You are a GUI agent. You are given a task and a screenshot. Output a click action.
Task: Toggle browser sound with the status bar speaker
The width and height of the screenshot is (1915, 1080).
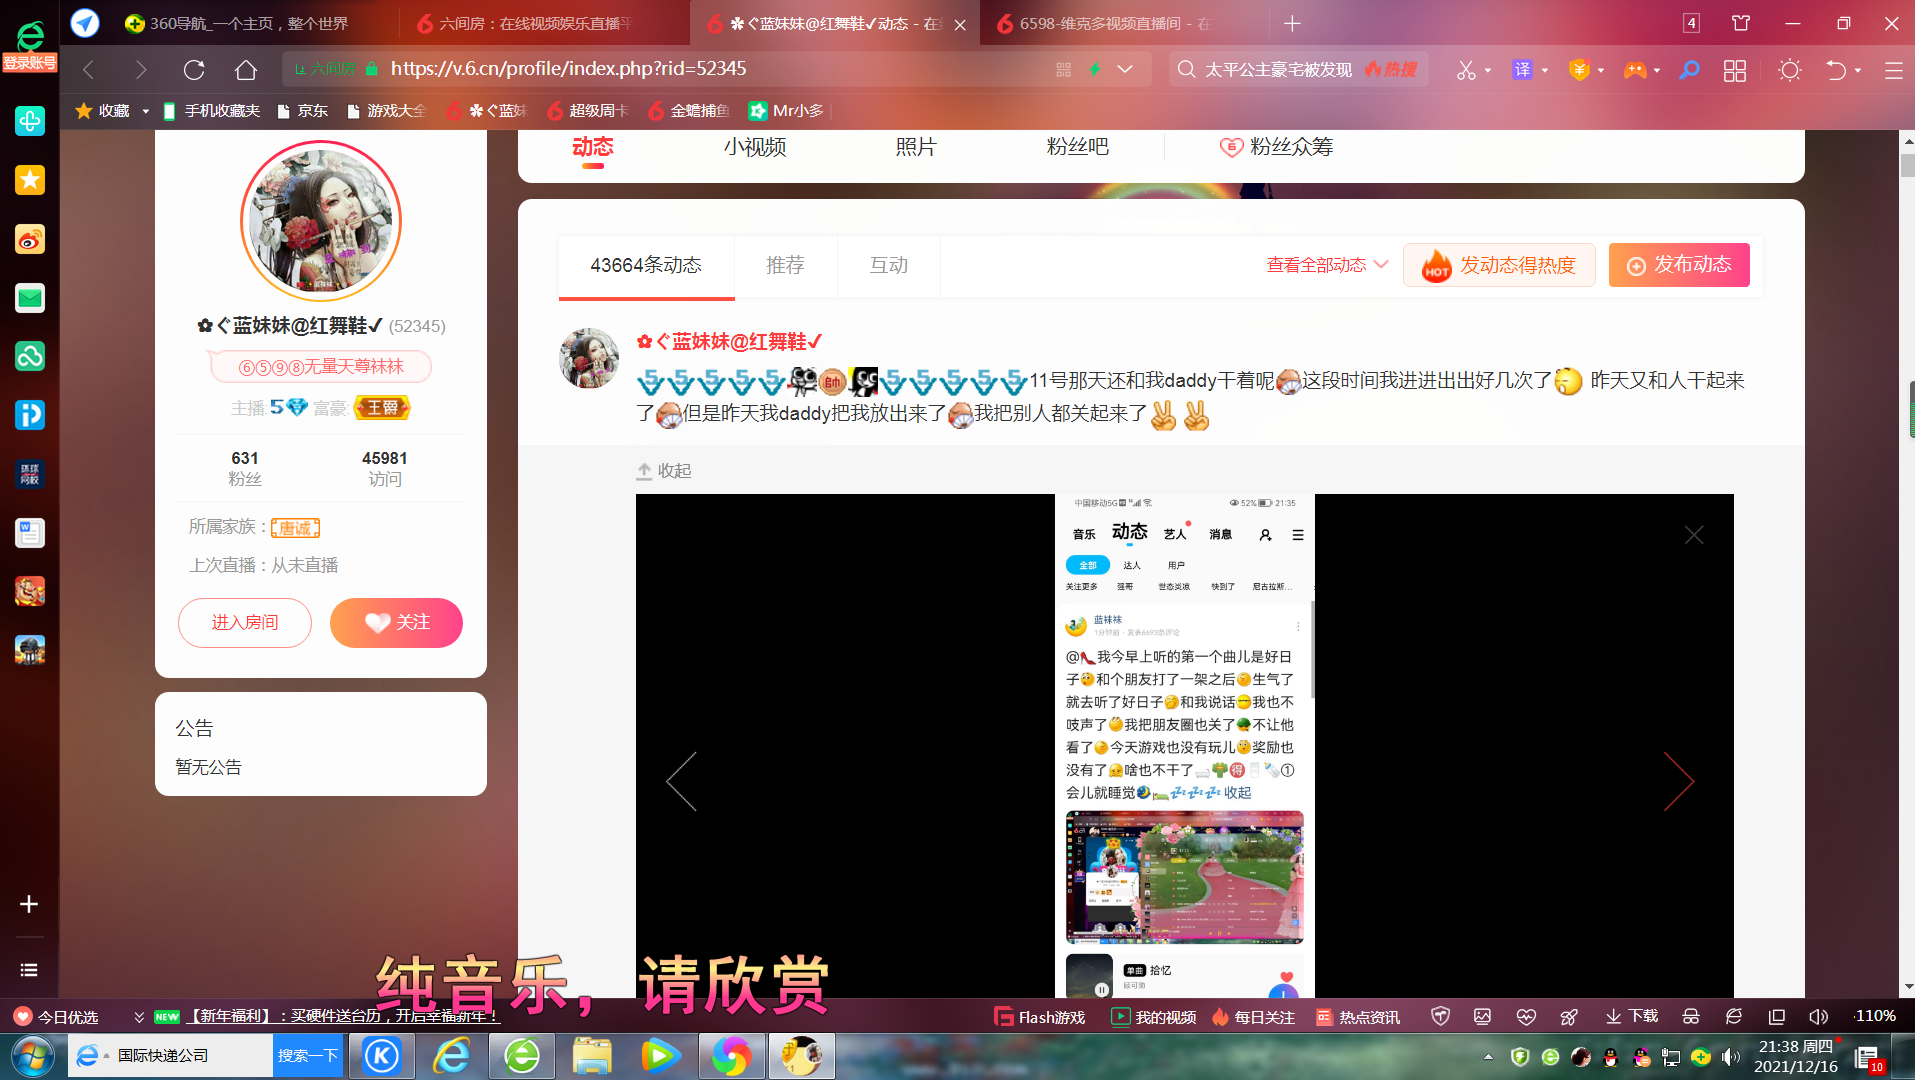tap(1818, 1016)
